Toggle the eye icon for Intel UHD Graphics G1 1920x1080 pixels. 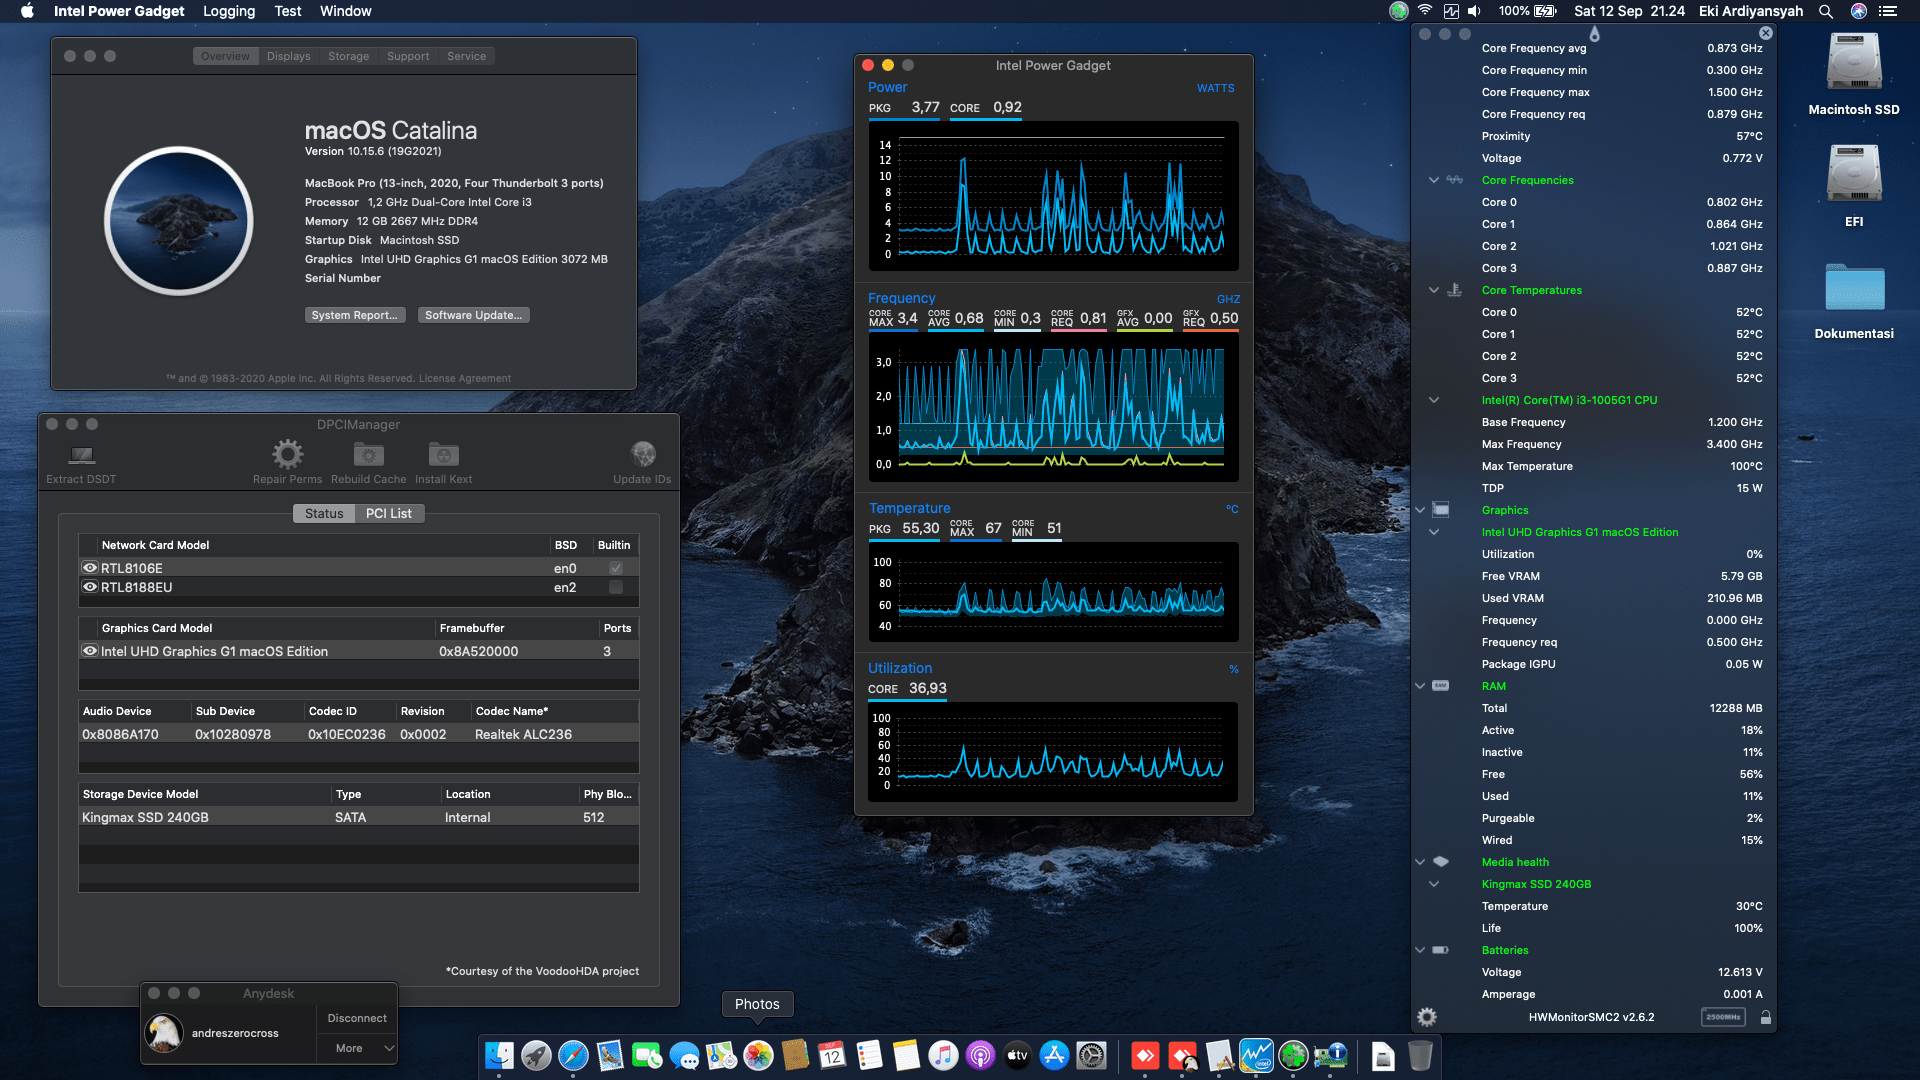coord(89,651)
